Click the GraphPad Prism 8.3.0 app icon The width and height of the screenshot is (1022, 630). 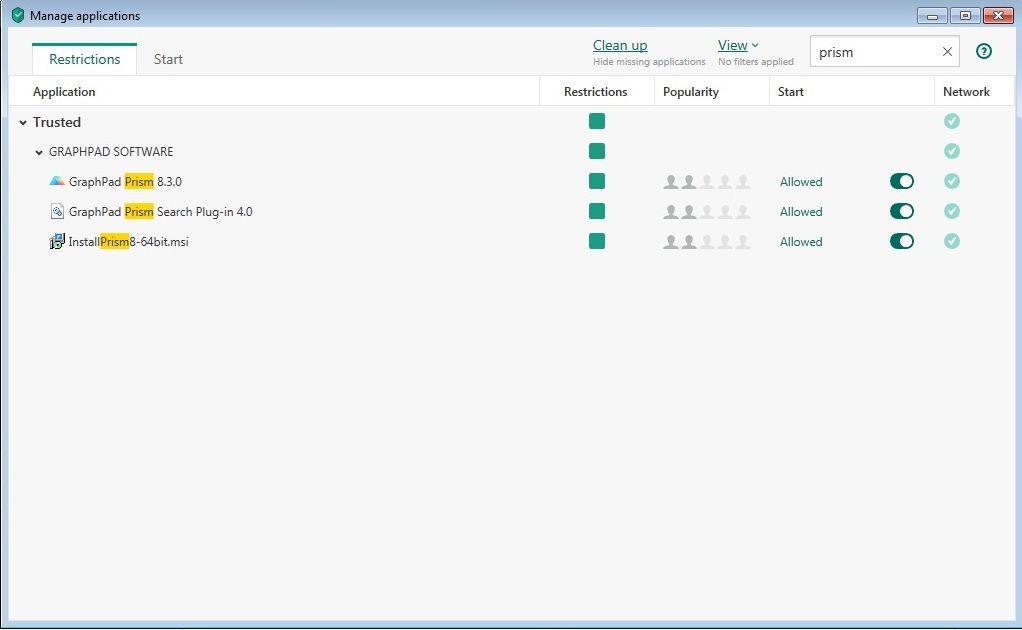pos(57,181)
